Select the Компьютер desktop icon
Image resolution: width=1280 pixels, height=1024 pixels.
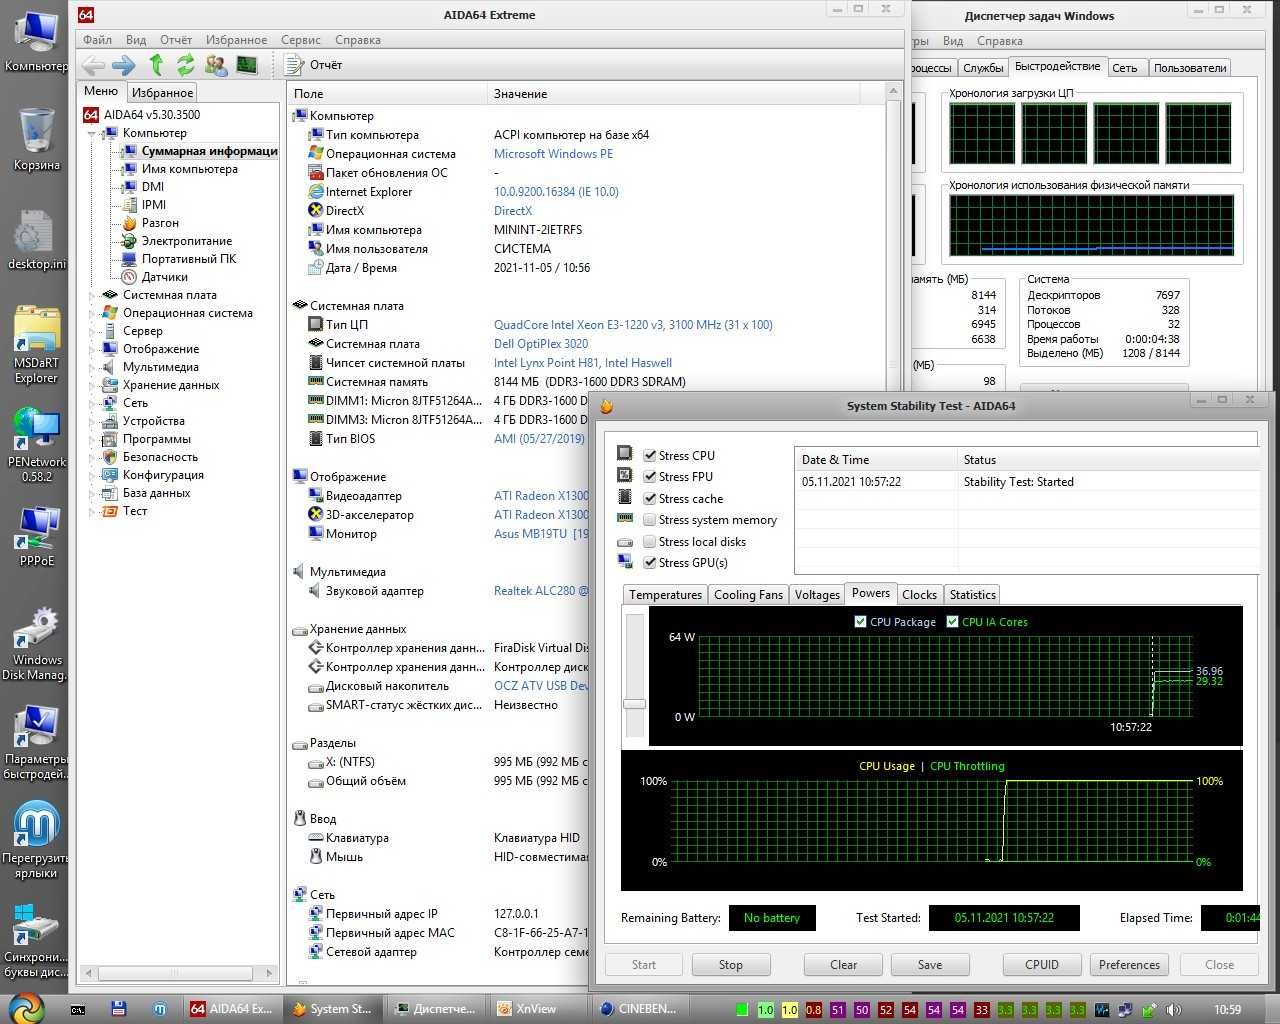pyautogui.click(x=37, y=42)
